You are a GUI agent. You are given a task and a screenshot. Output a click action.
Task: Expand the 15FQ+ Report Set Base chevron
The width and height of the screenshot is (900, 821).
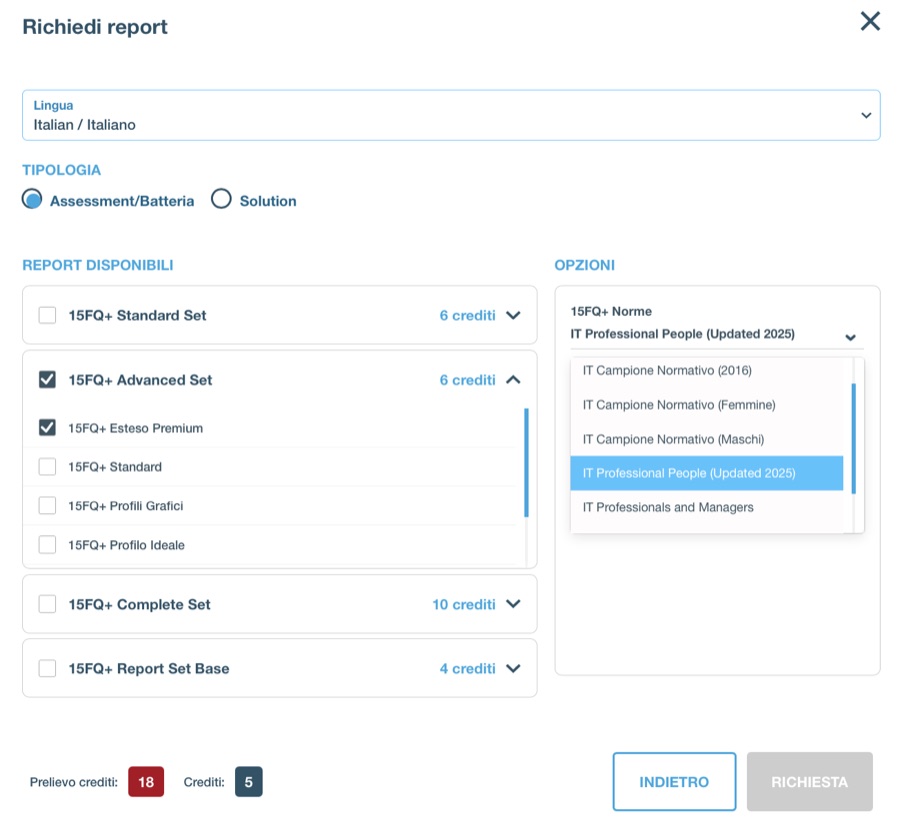point(513,668)
